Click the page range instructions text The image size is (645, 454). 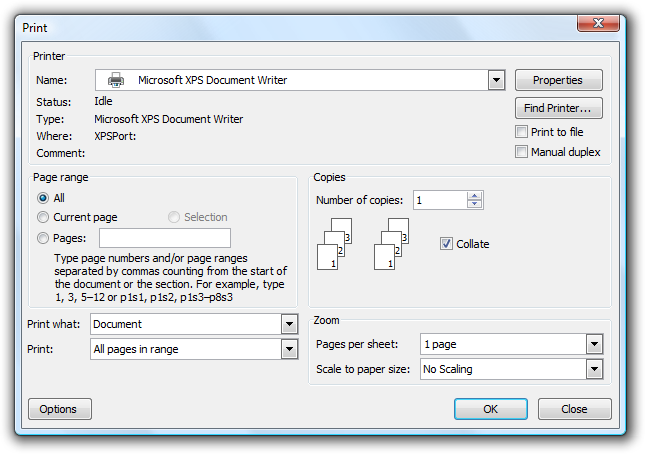[x=170, y=278]
